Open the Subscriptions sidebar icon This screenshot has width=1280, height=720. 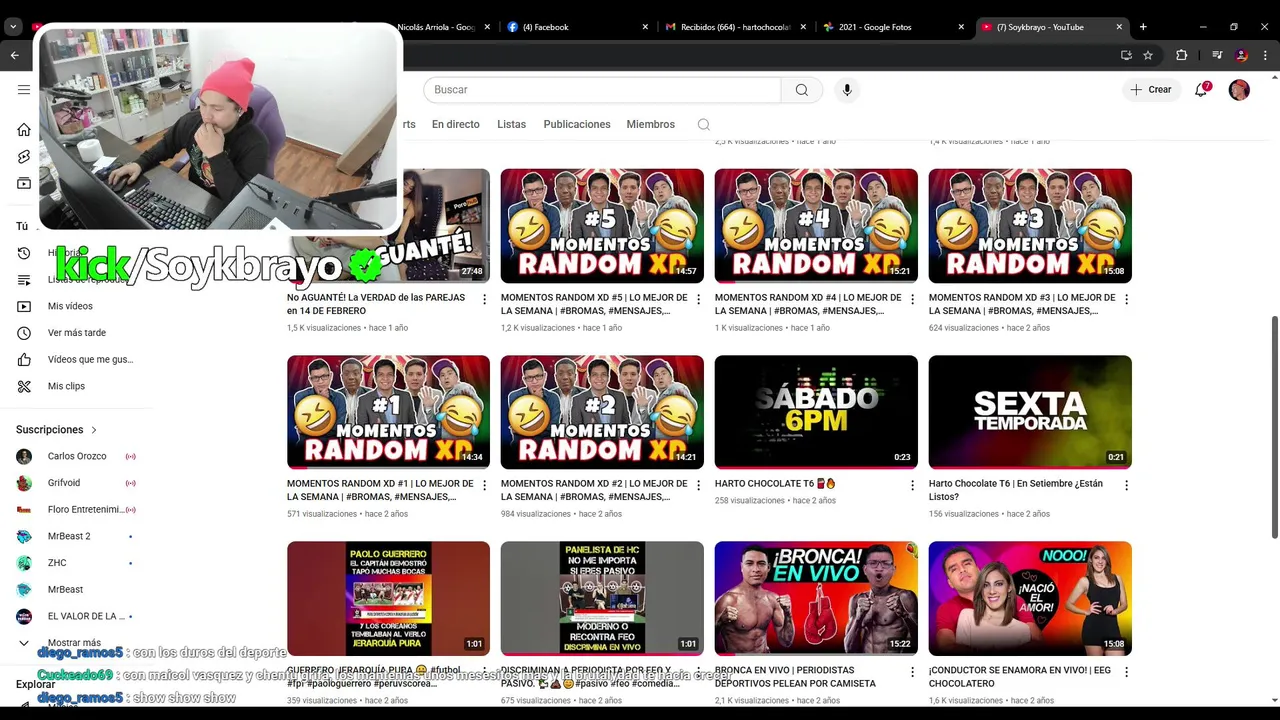pyautogui.click(x=24, y=183)
